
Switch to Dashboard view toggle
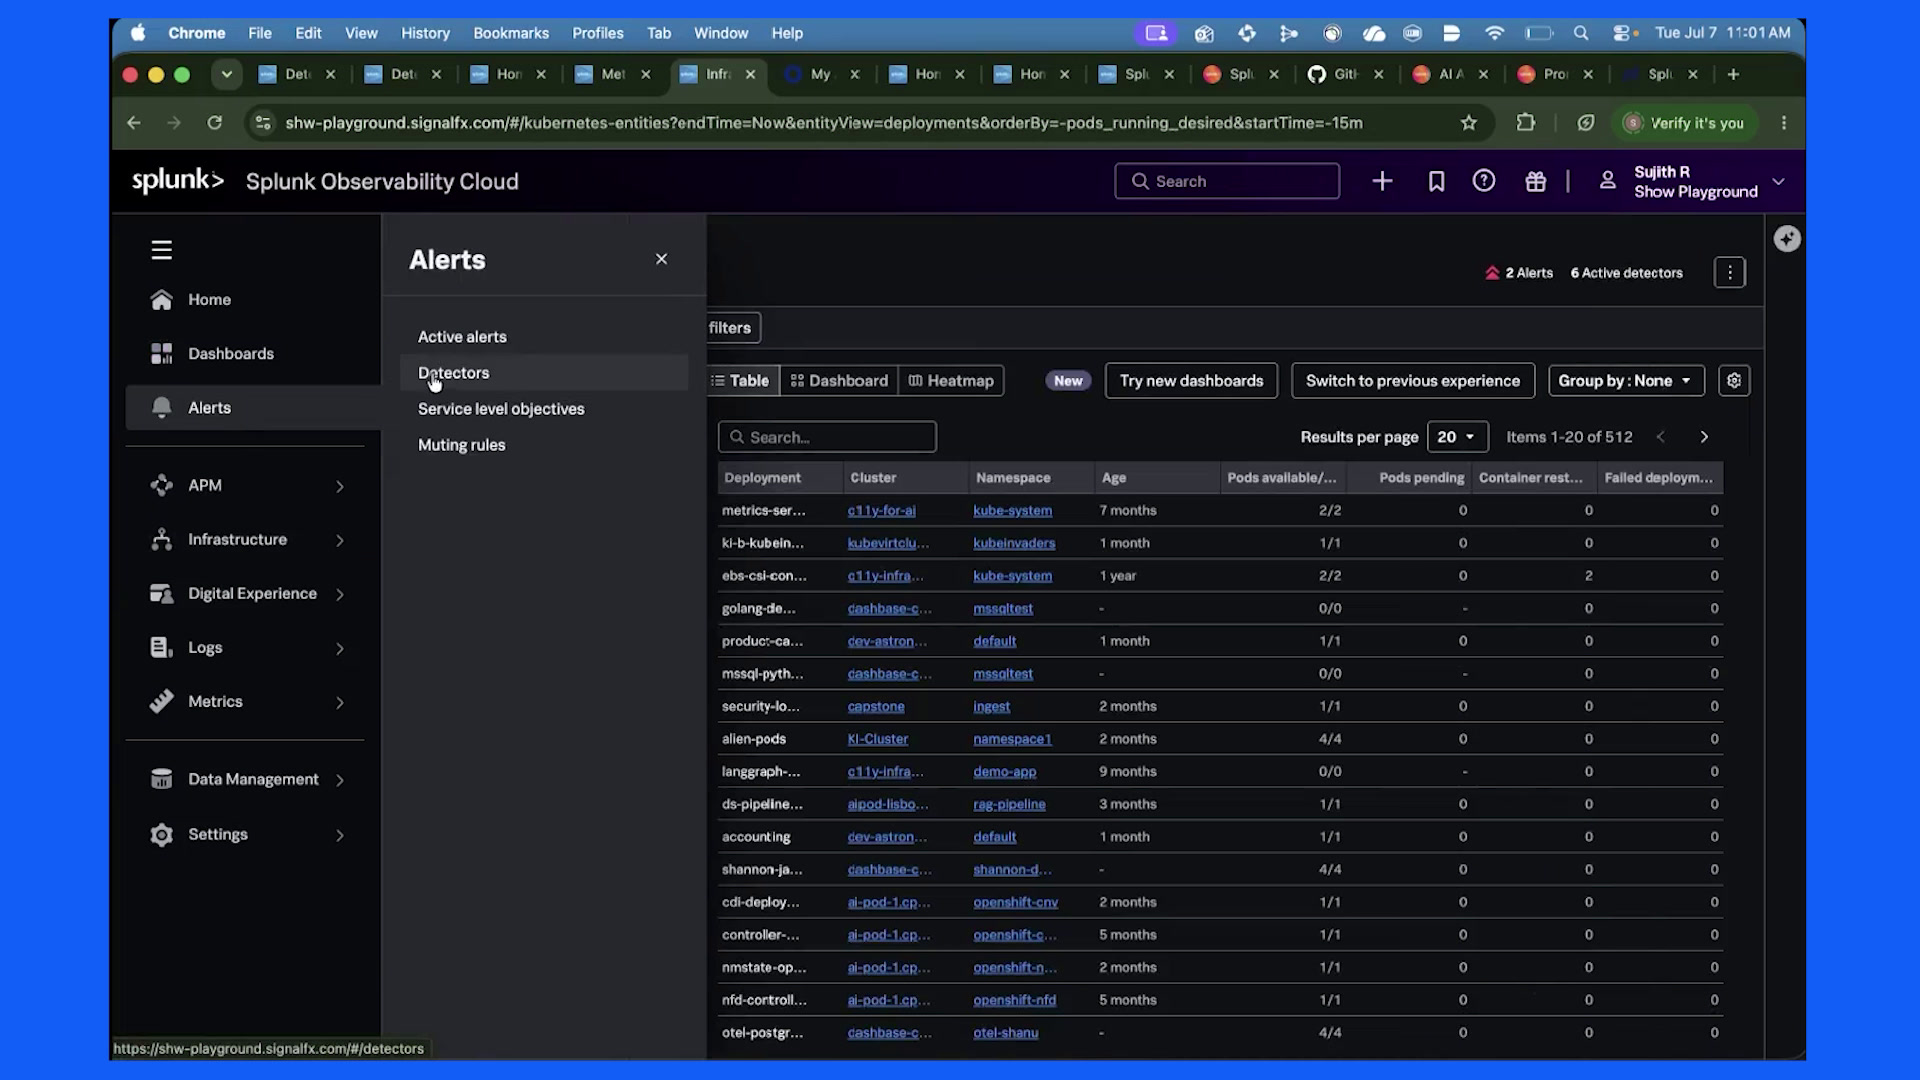839,381
